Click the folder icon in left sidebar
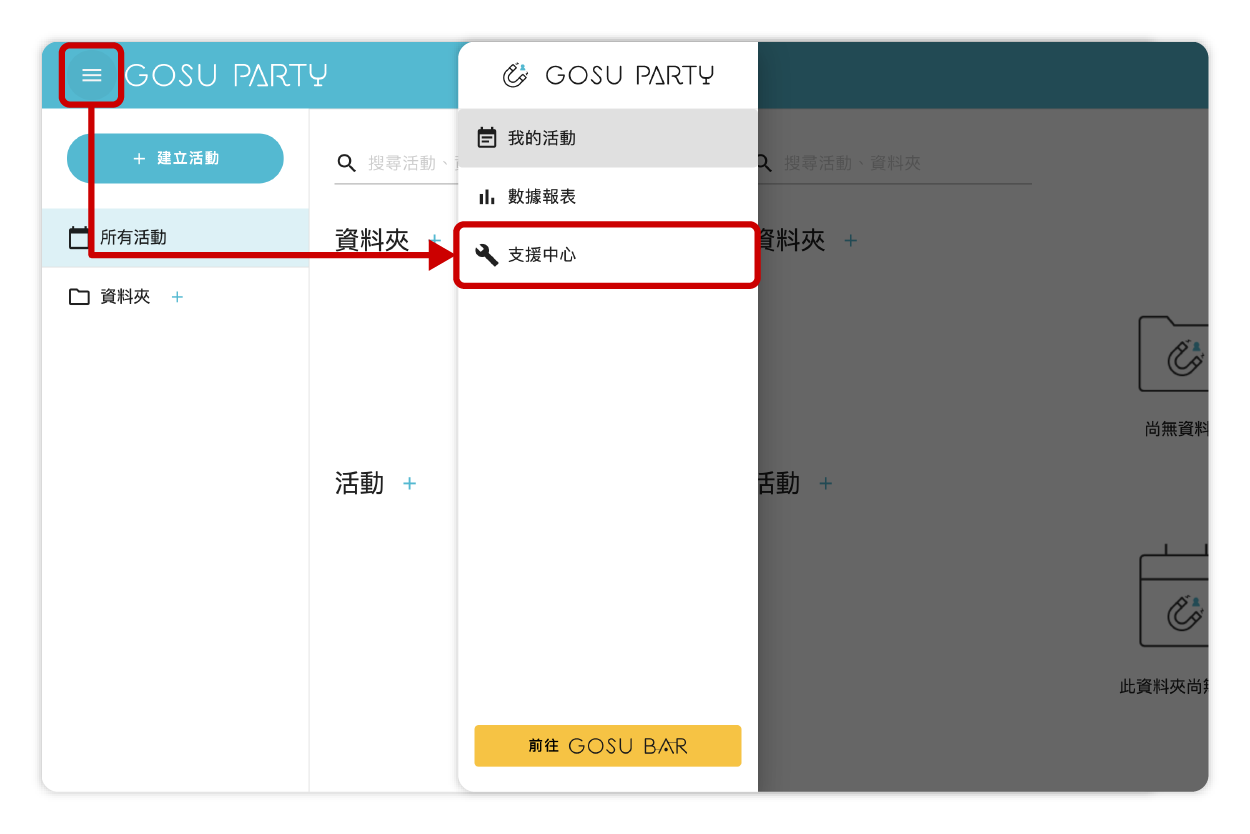 click(79, 297)
